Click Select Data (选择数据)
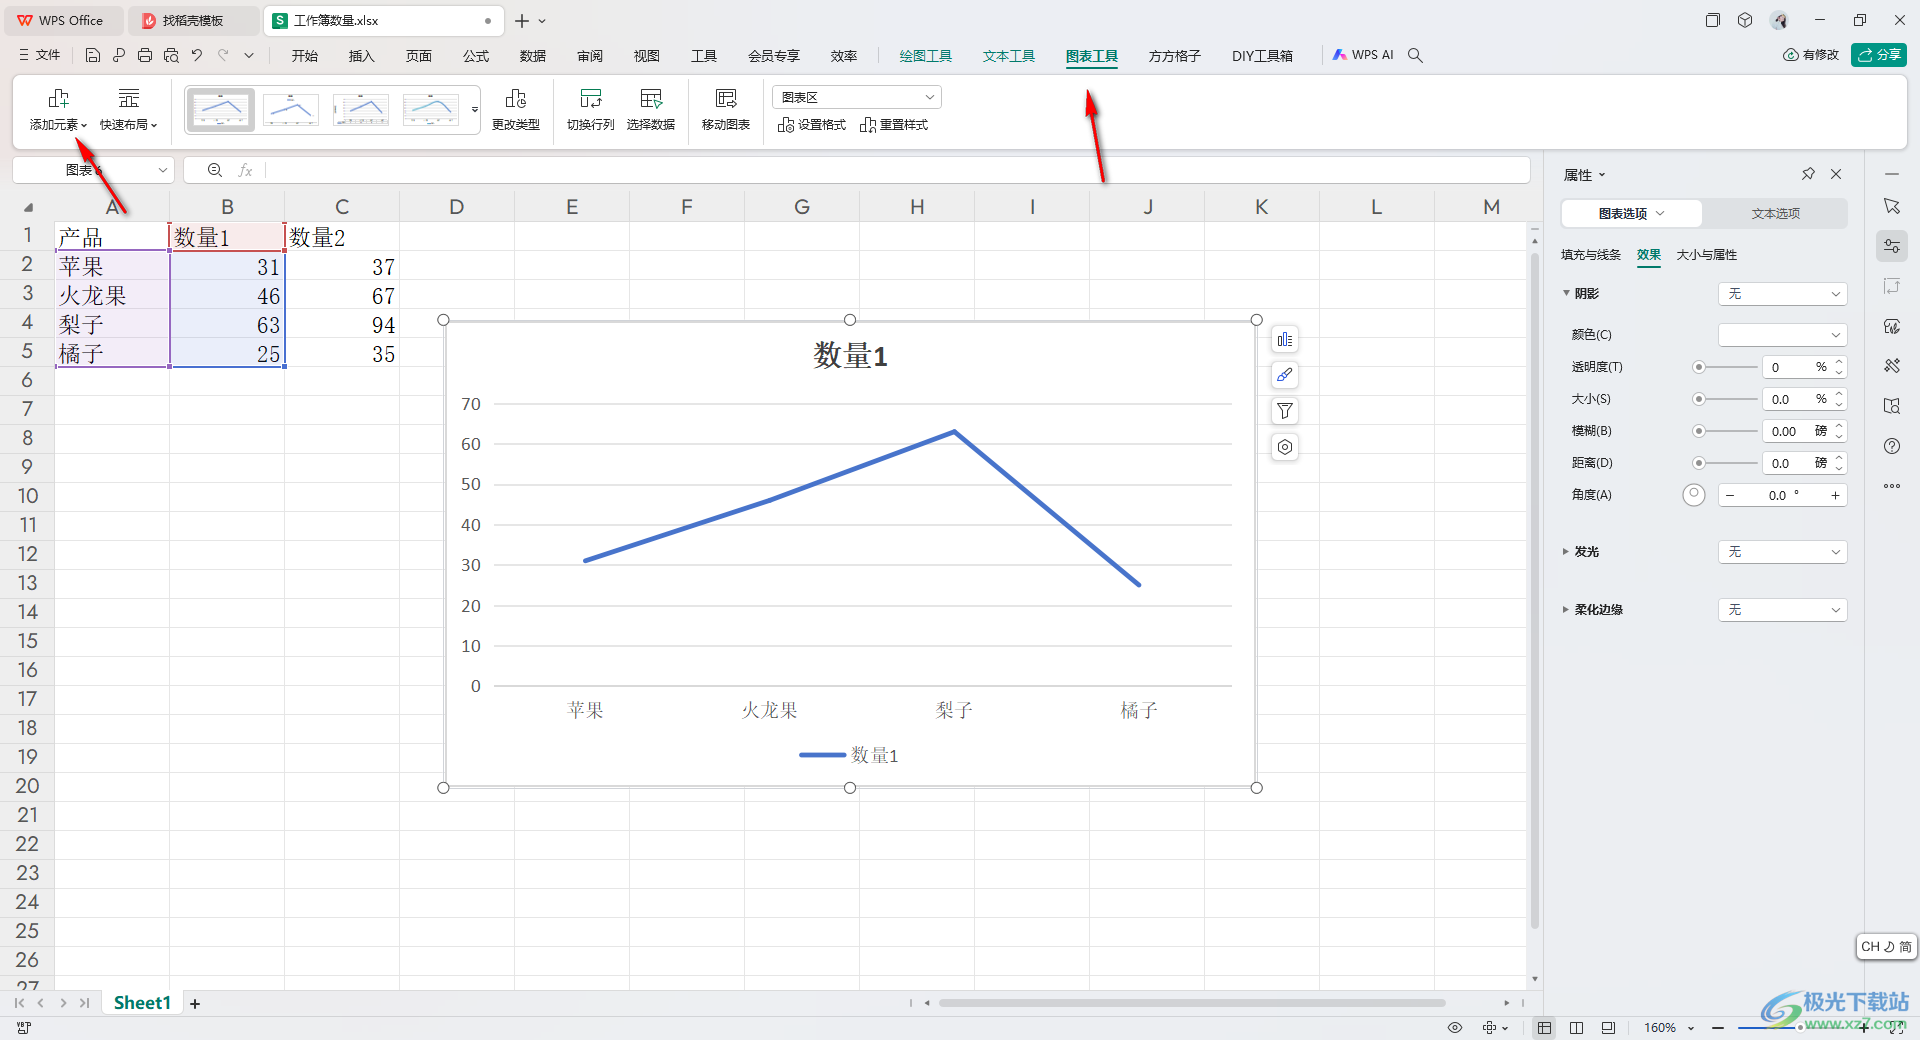The width and height of the screenshot is (1920, 1040). tap(651, 110)
